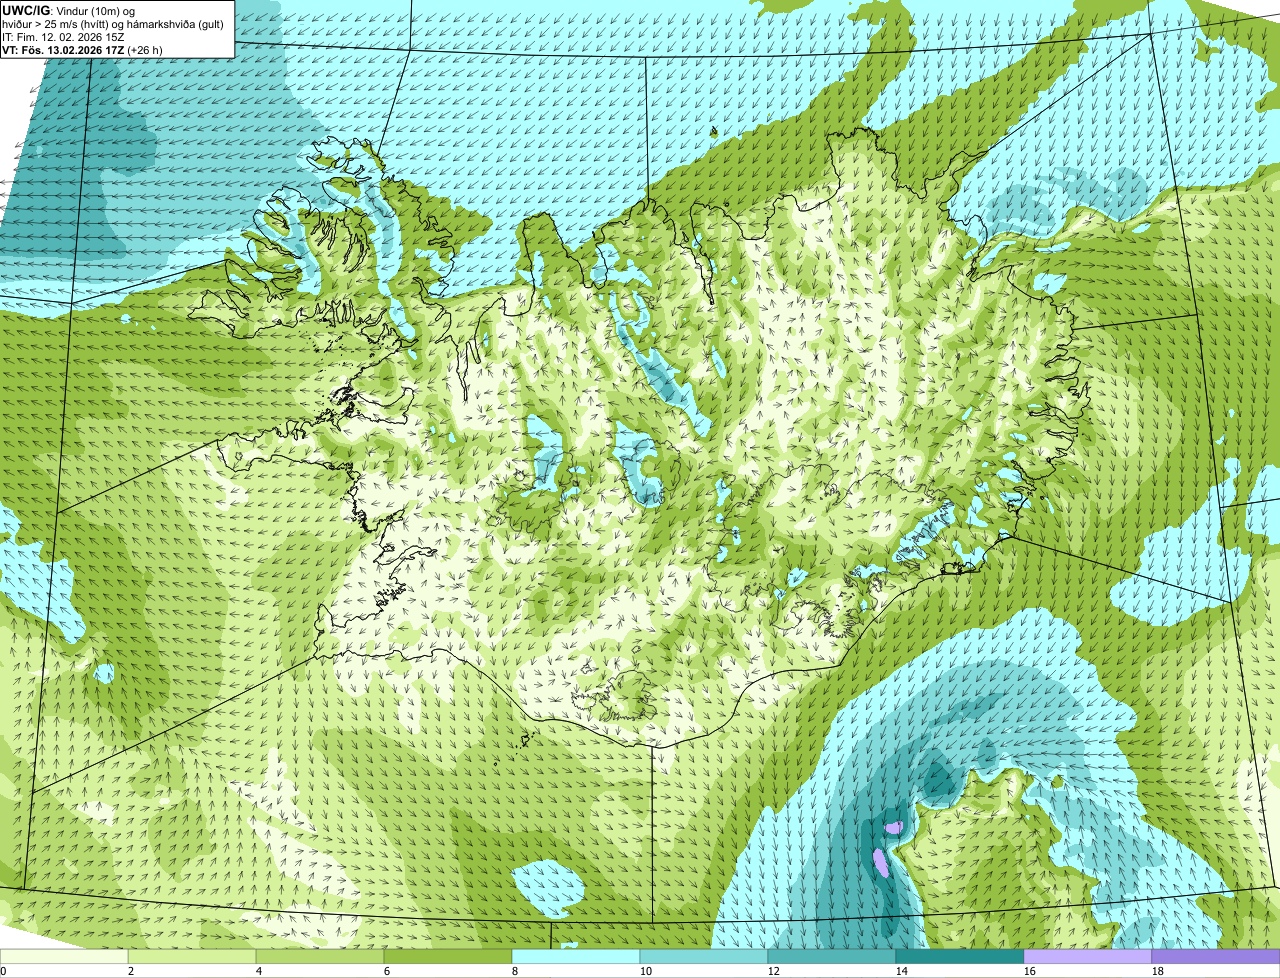
Task: Click the legend scale label '4'
Action: coord(259,971)
